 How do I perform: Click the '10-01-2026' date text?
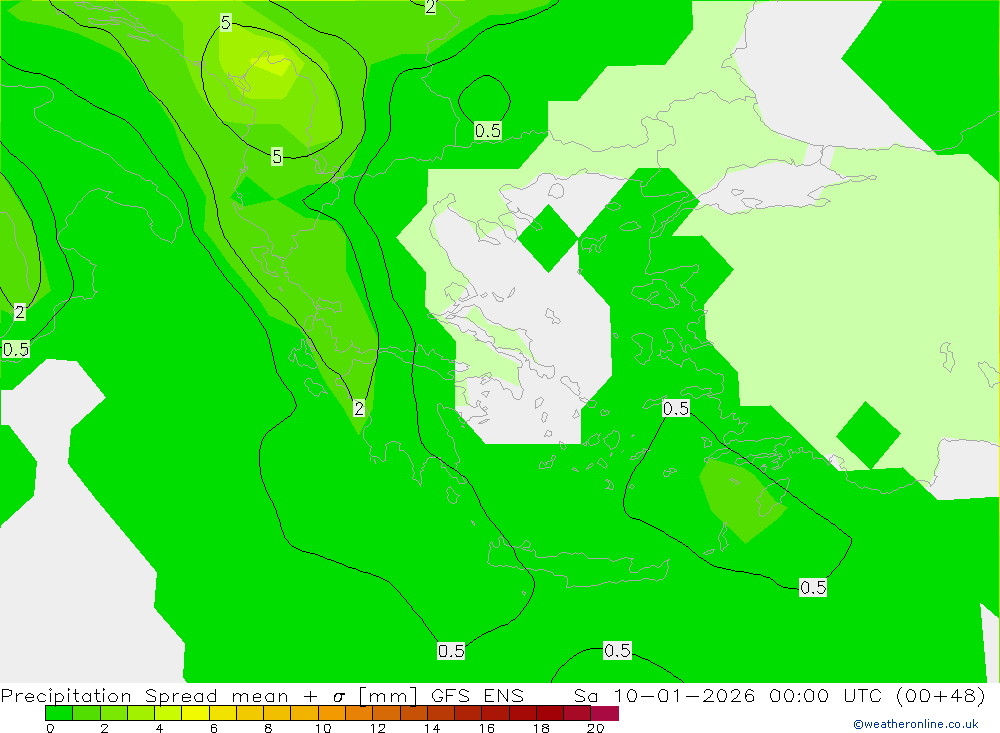[684, 695]
